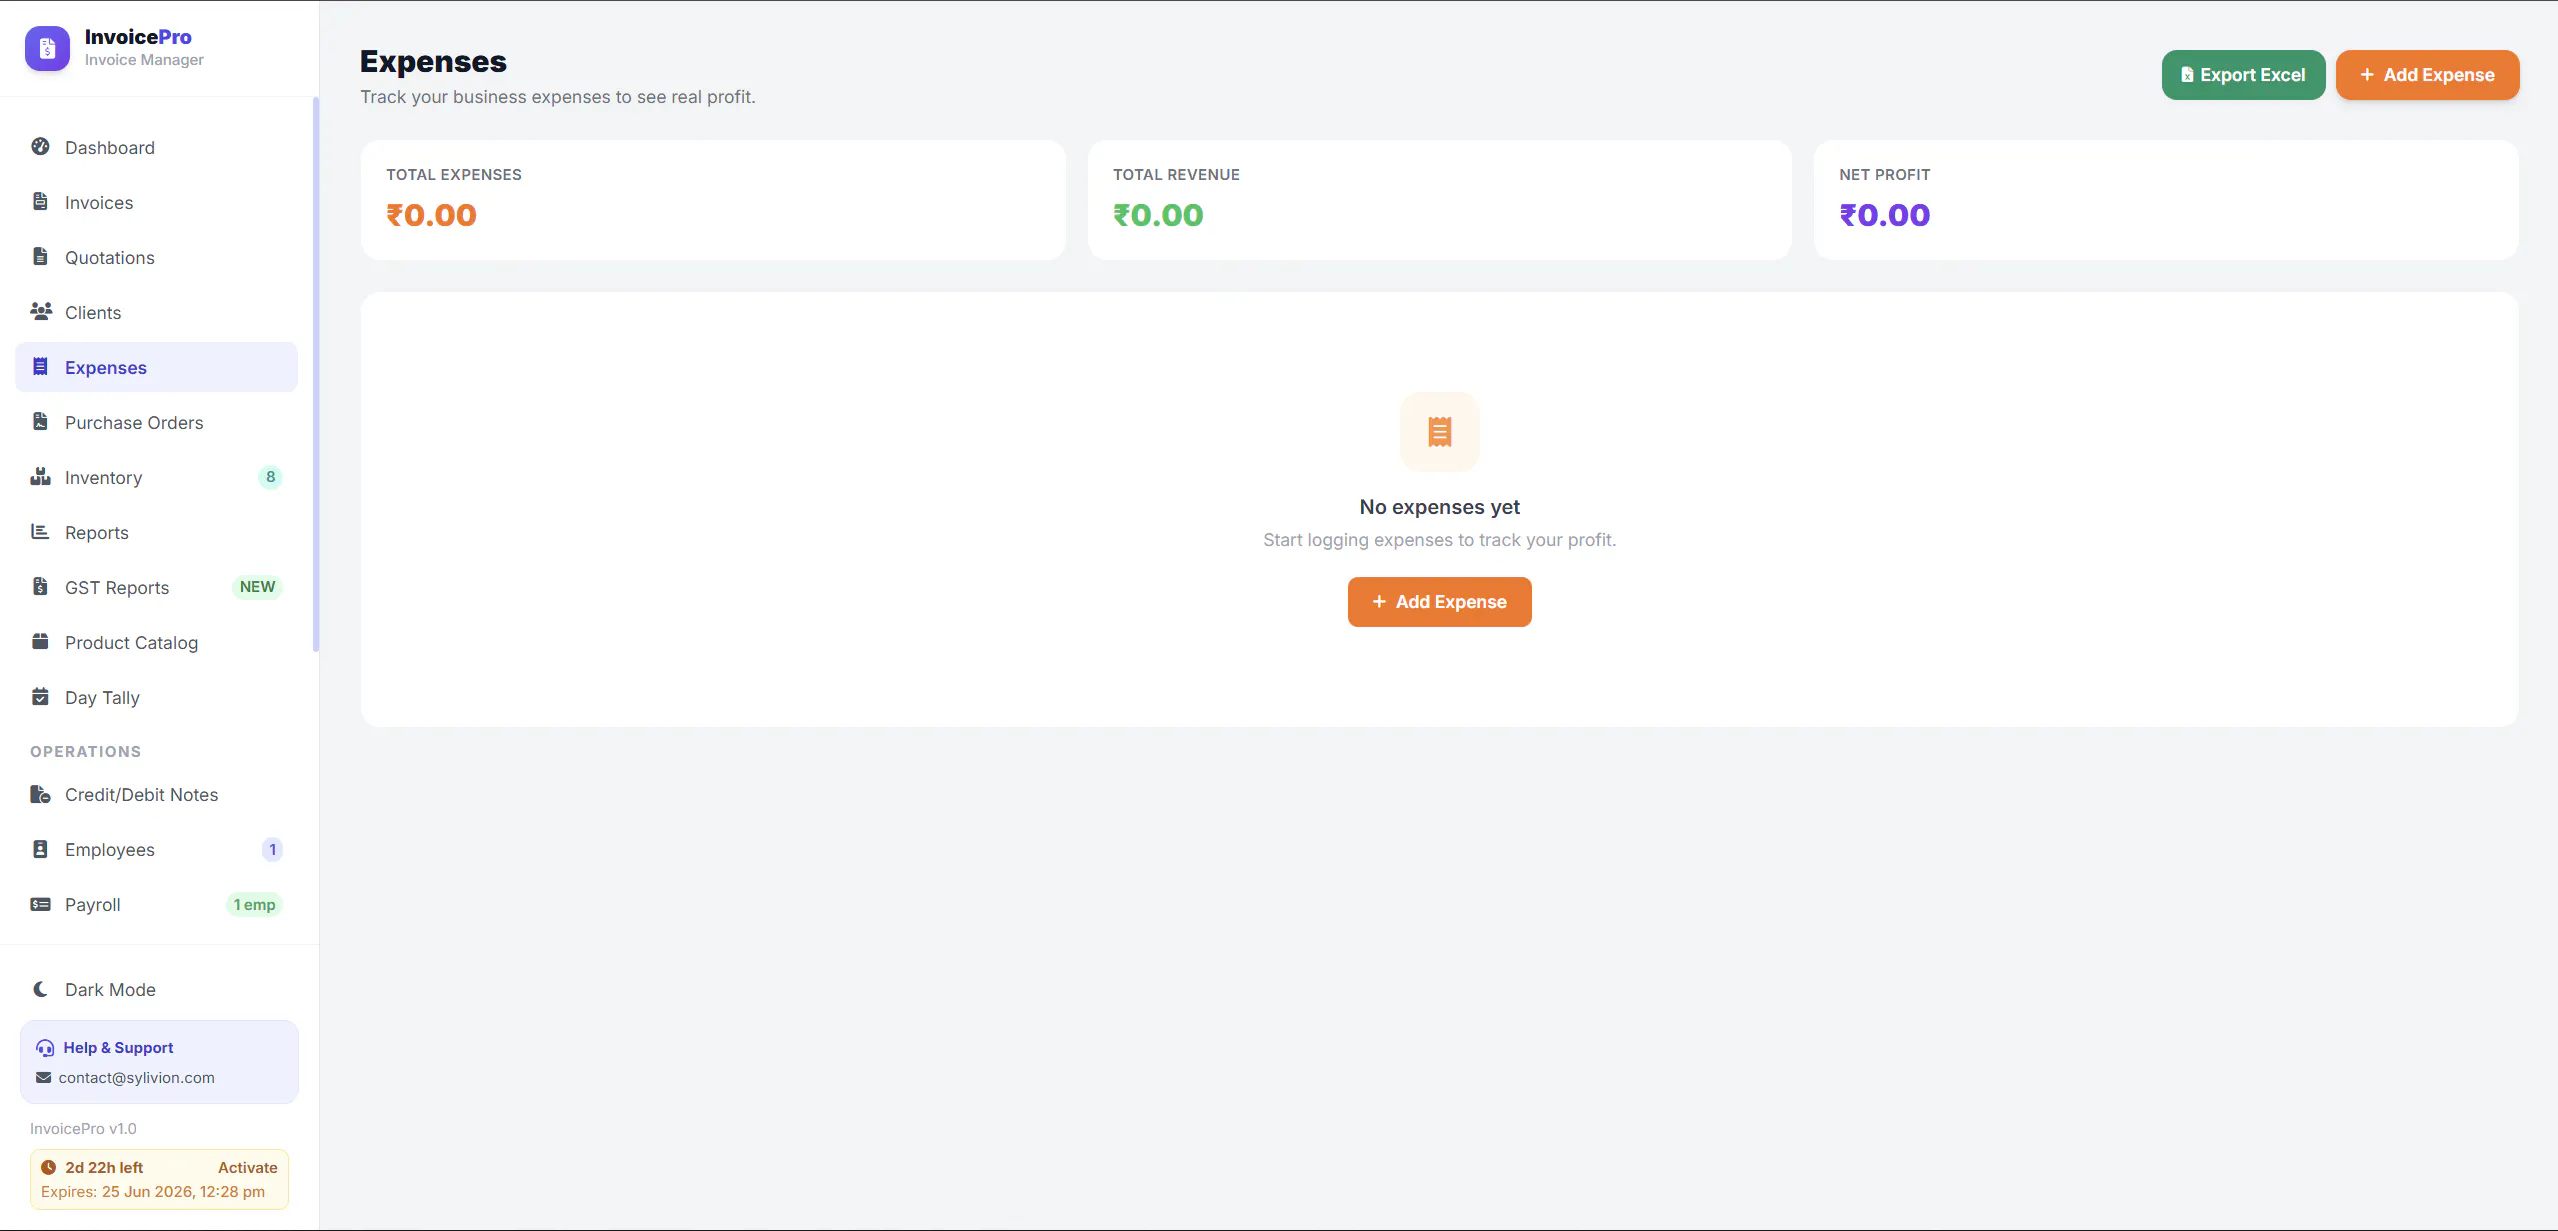Click the Net Profit ₹0.00 value

click(x=1885, y=215)
